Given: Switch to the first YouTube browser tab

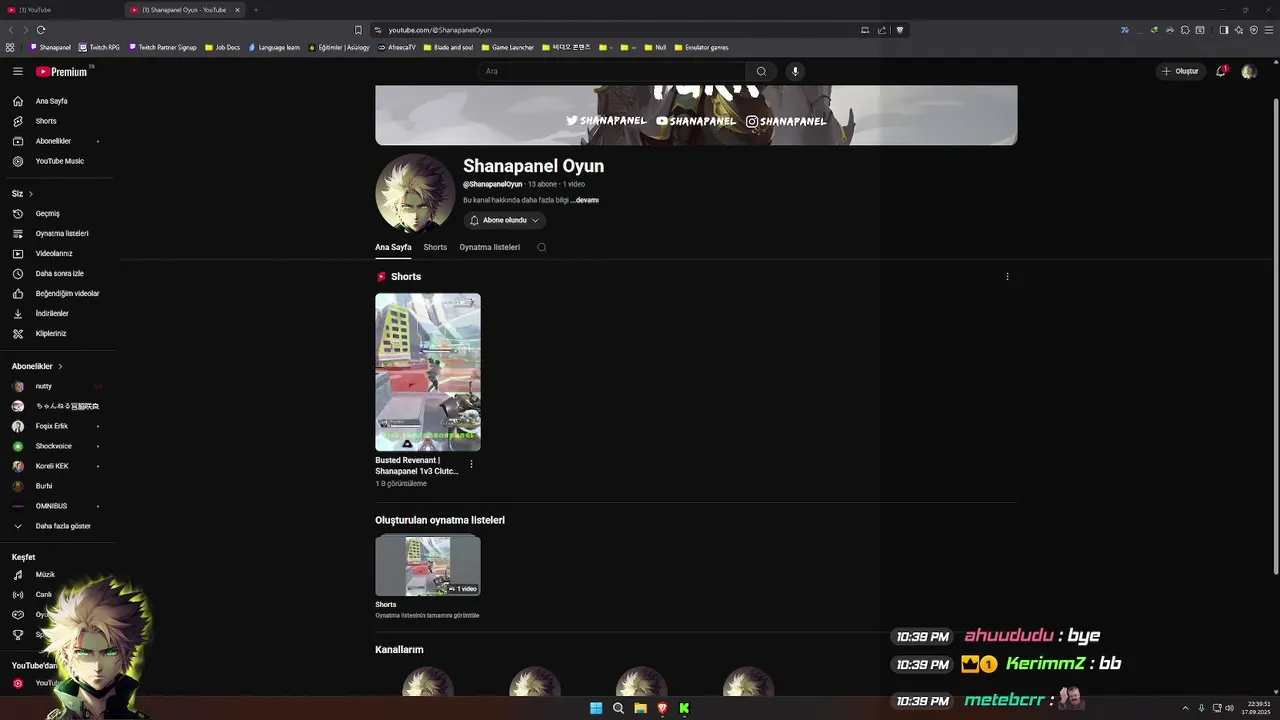Looking at the screenshot, I should point(60,10).
